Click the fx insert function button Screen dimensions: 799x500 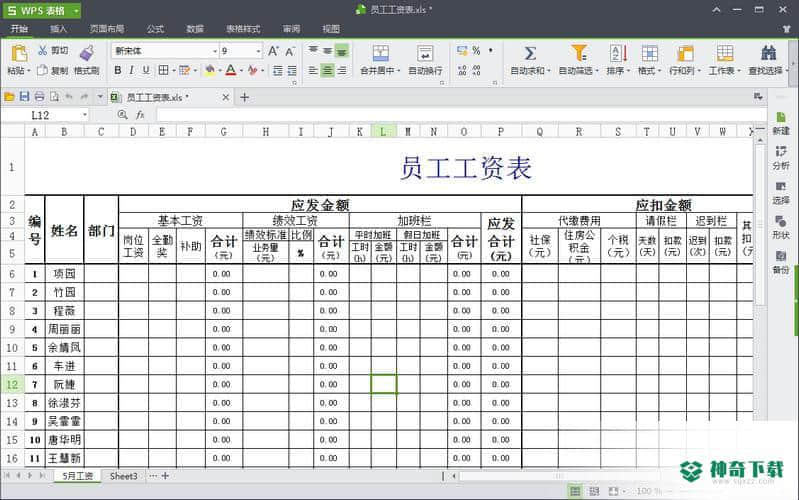(x=140, y=115)
